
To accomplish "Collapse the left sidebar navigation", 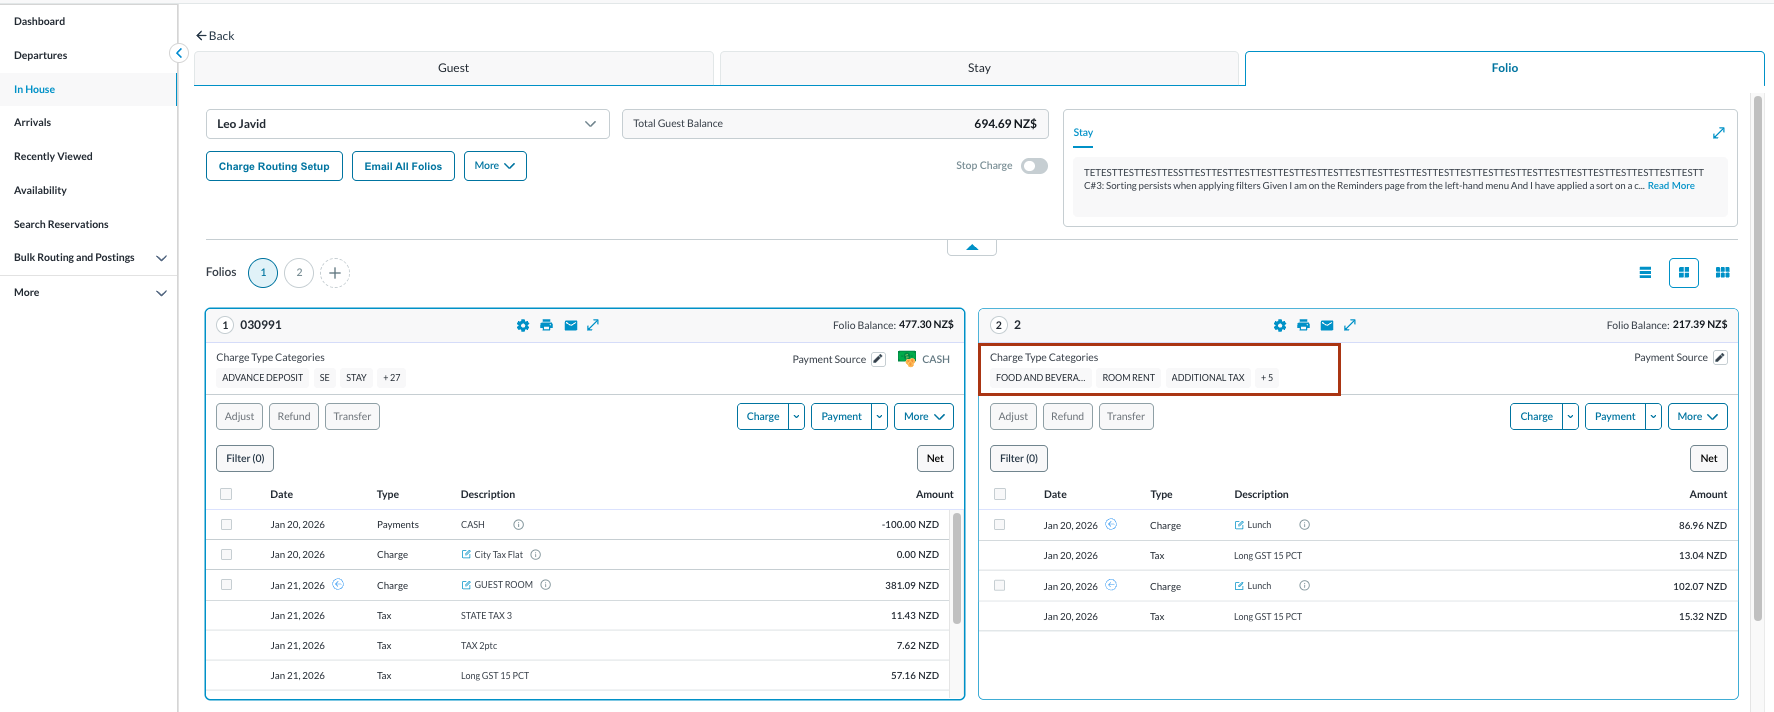I will (179, 53).
